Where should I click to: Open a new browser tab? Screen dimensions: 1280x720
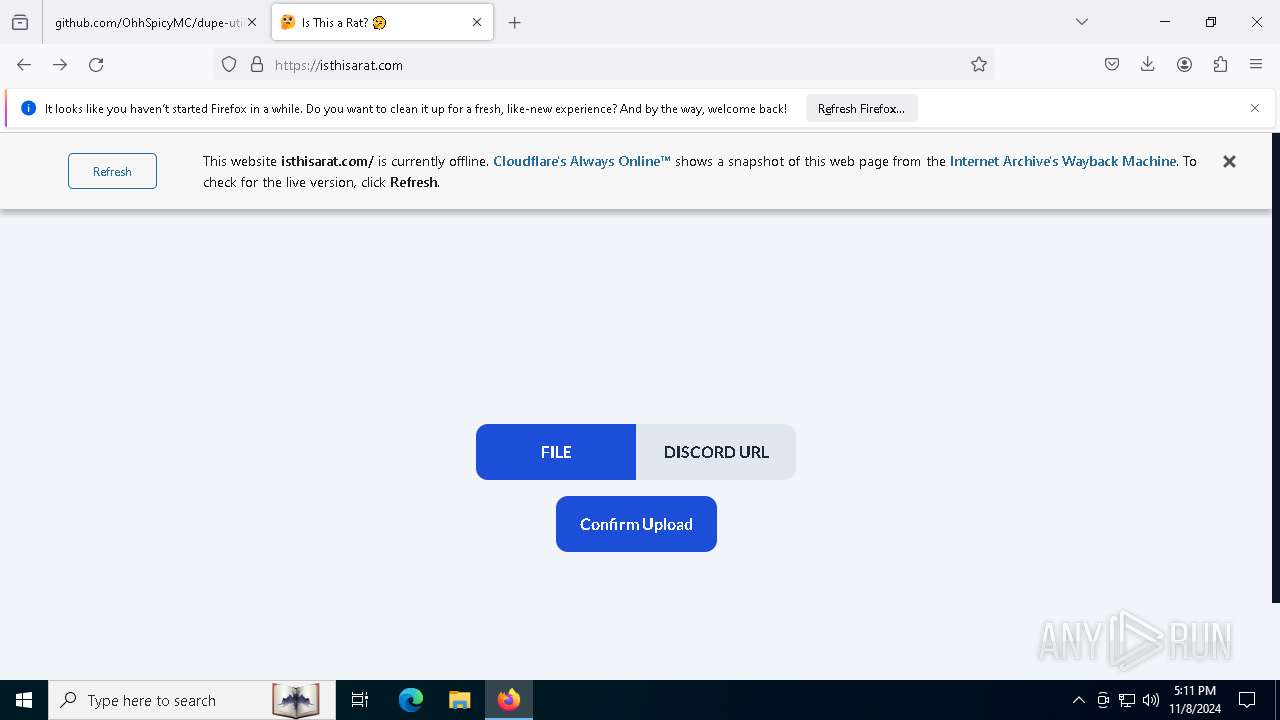[515, 22]
